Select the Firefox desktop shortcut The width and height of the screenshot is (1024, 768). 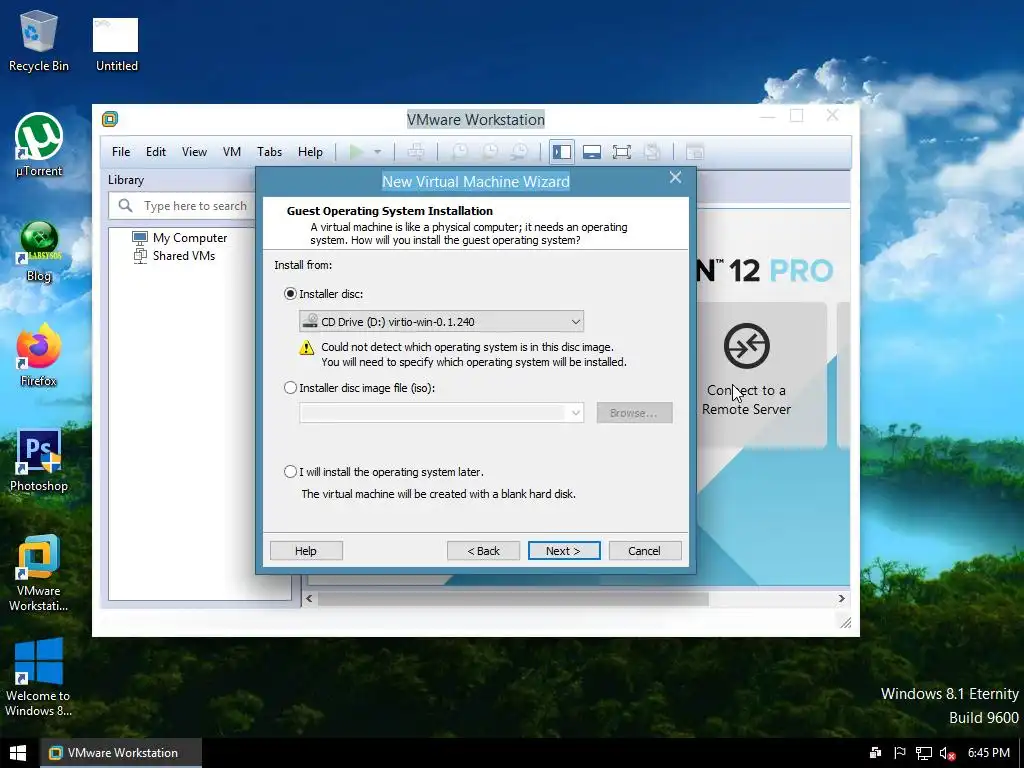39,356
